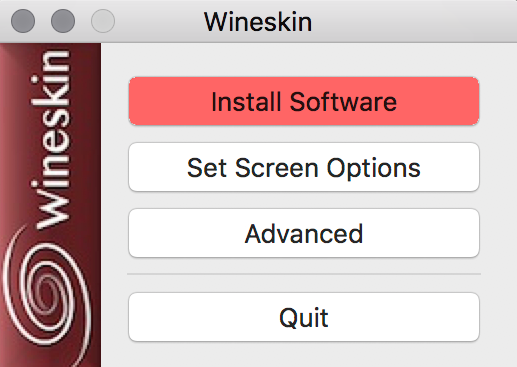
Task: Click the second gray traffic-light button
Action: (x=63, y=21)
